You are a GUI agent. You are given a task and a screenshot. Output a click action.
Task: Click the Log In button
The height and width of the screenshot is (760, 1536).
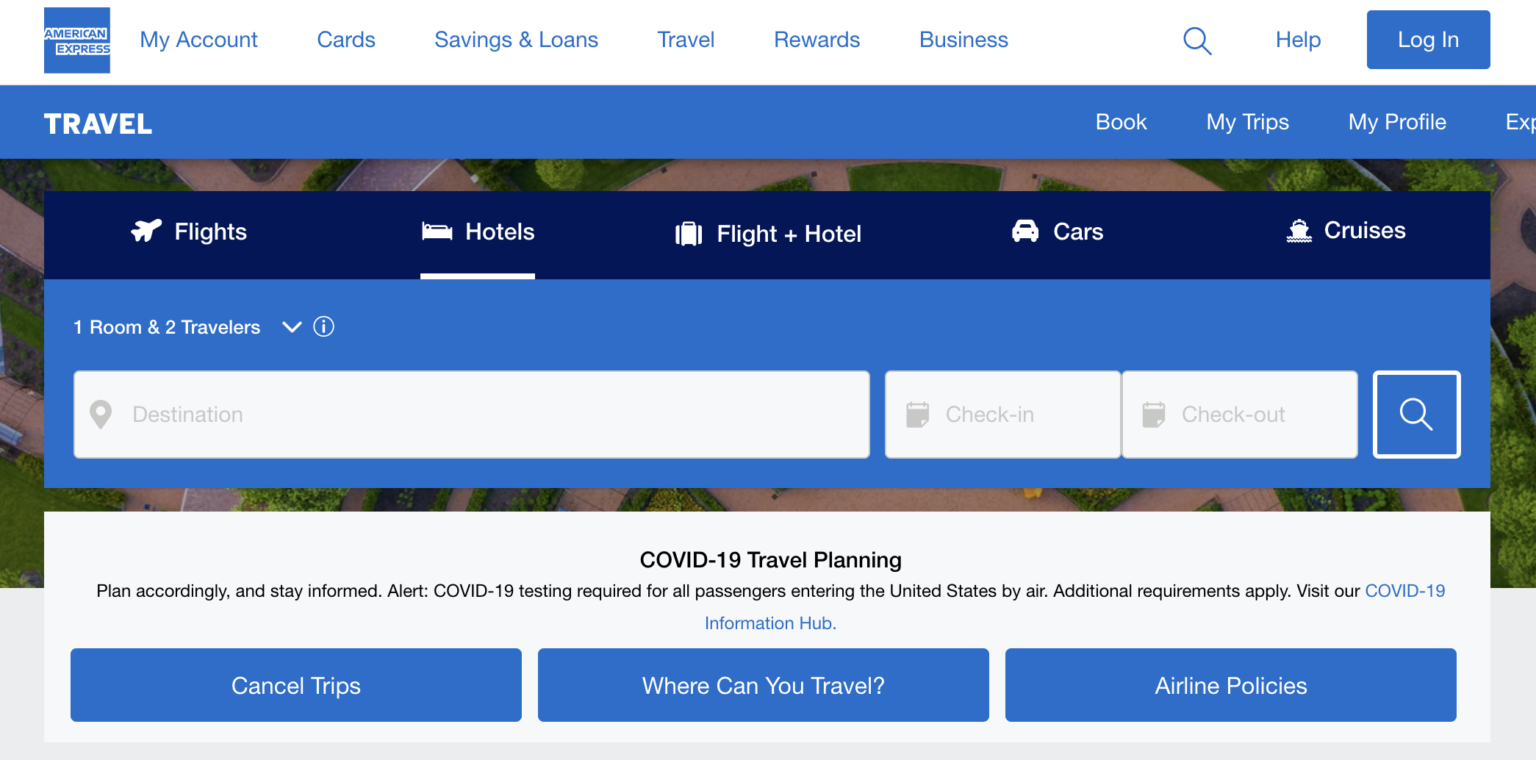(1428, 40)
